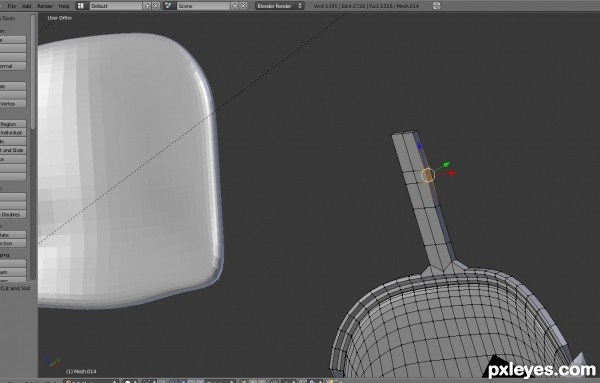This screenshot has height=383, width=600.
Task: Edit the Default screen layout name field
Action: pos(116,6)
